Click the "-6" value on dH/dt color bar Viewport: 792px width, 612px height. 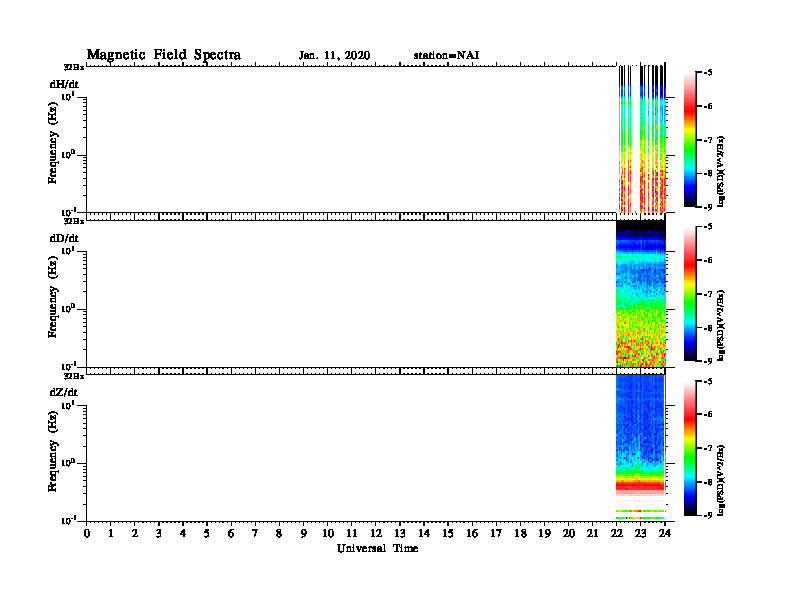(708, 106)
